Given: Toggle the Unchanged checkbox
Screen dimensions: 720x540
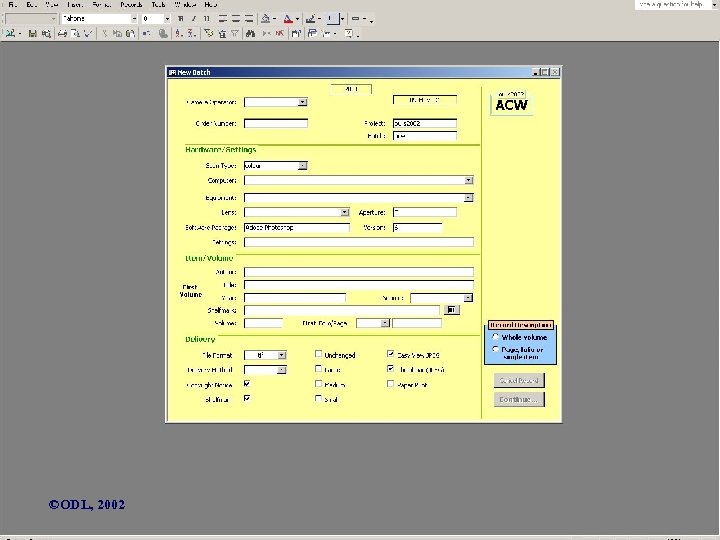Looking at the screenshot, I should point(318,354).
